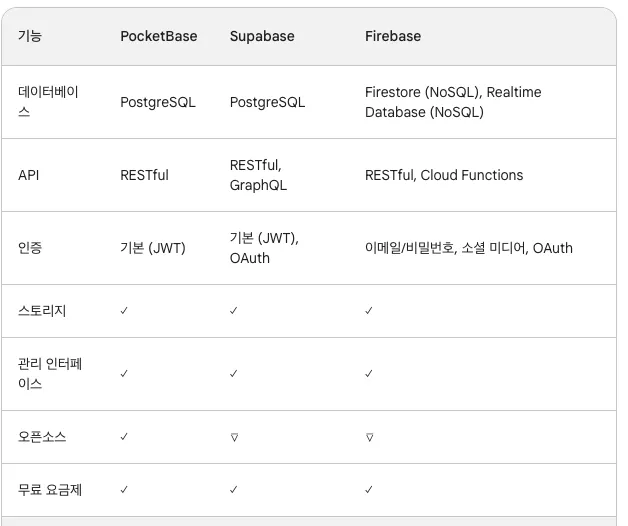Click PocketBase storage checkmark
The width and height of the screenshot is (628, 526).
tap(124, 310)
